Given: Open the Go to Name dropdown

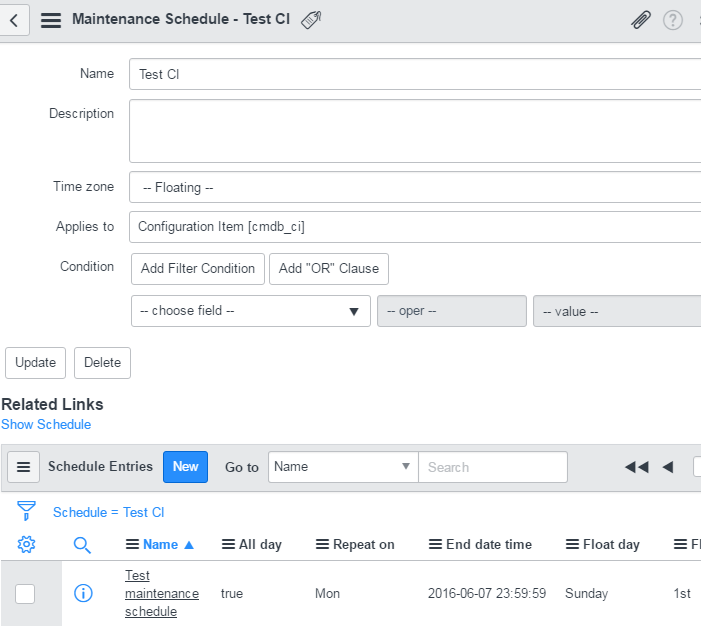Looking at the screenshot, I should click(343, 467).
